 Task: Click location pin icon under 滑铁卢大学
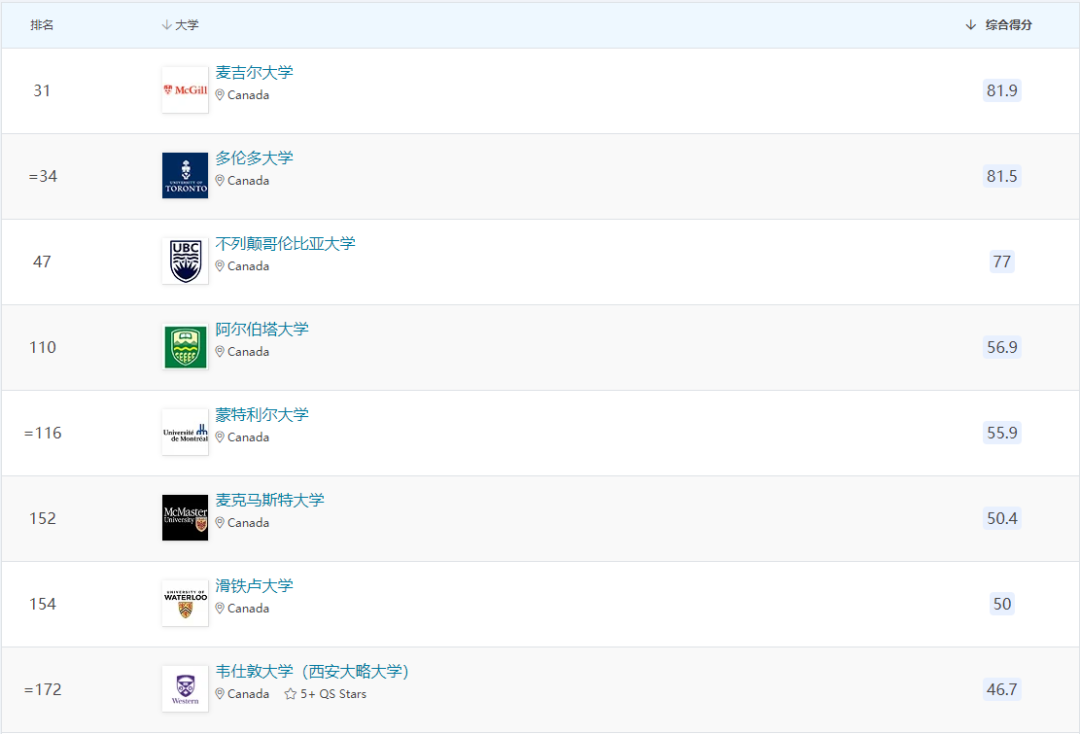pos(220,609)
